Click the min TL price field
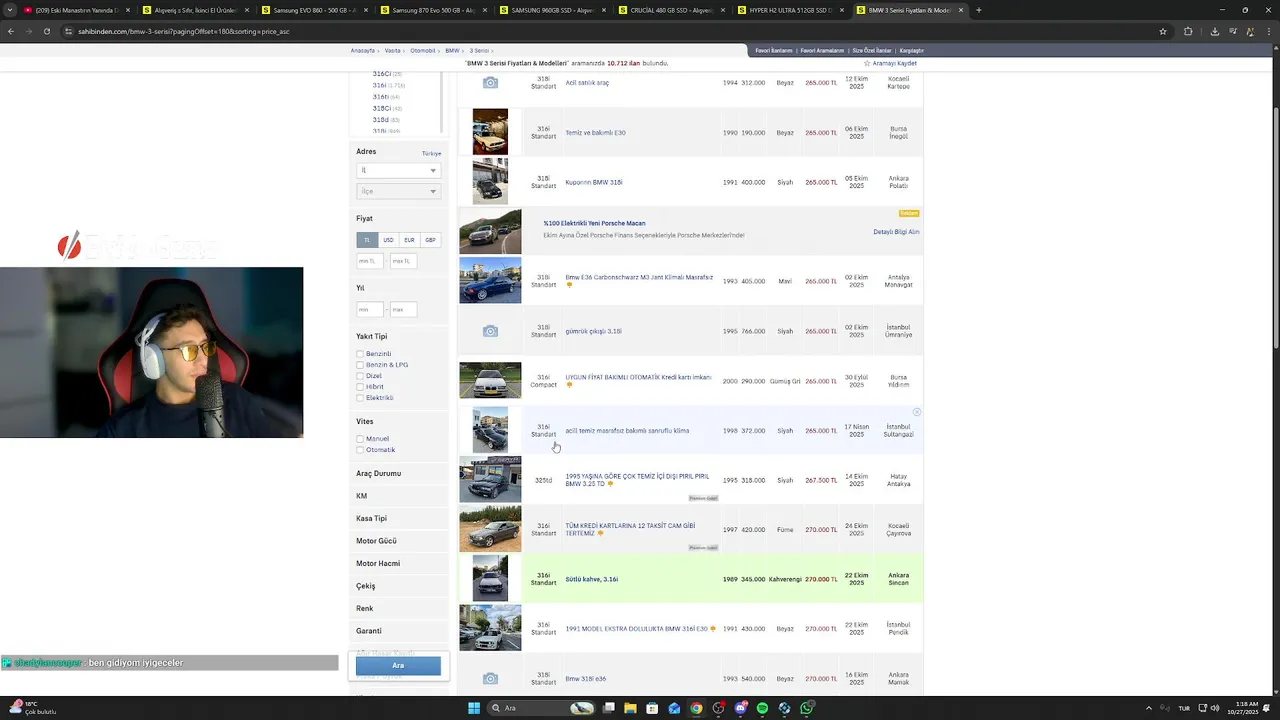This screenshot has width=1280, height=720. (x=370, y=261)
